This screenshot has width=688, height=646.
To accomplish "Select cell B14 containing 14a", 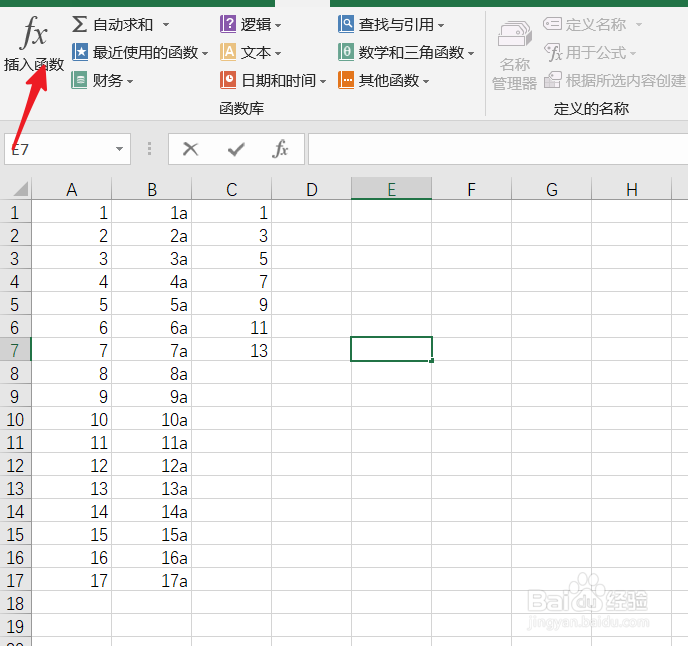I will coord(152,511).
